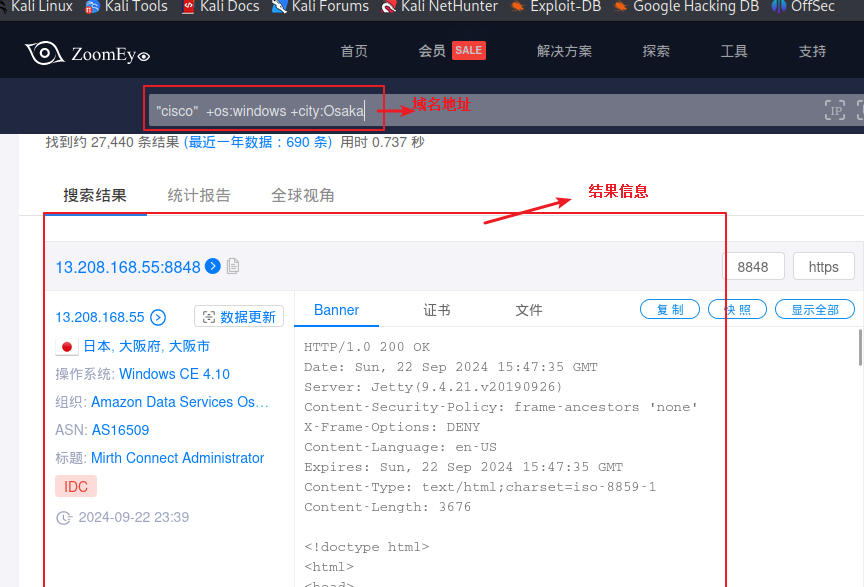Viewport: 864px width, 587px height.
Task: Copy address using icon beside 13.208.168.55:8848
Action: point(233,266)
